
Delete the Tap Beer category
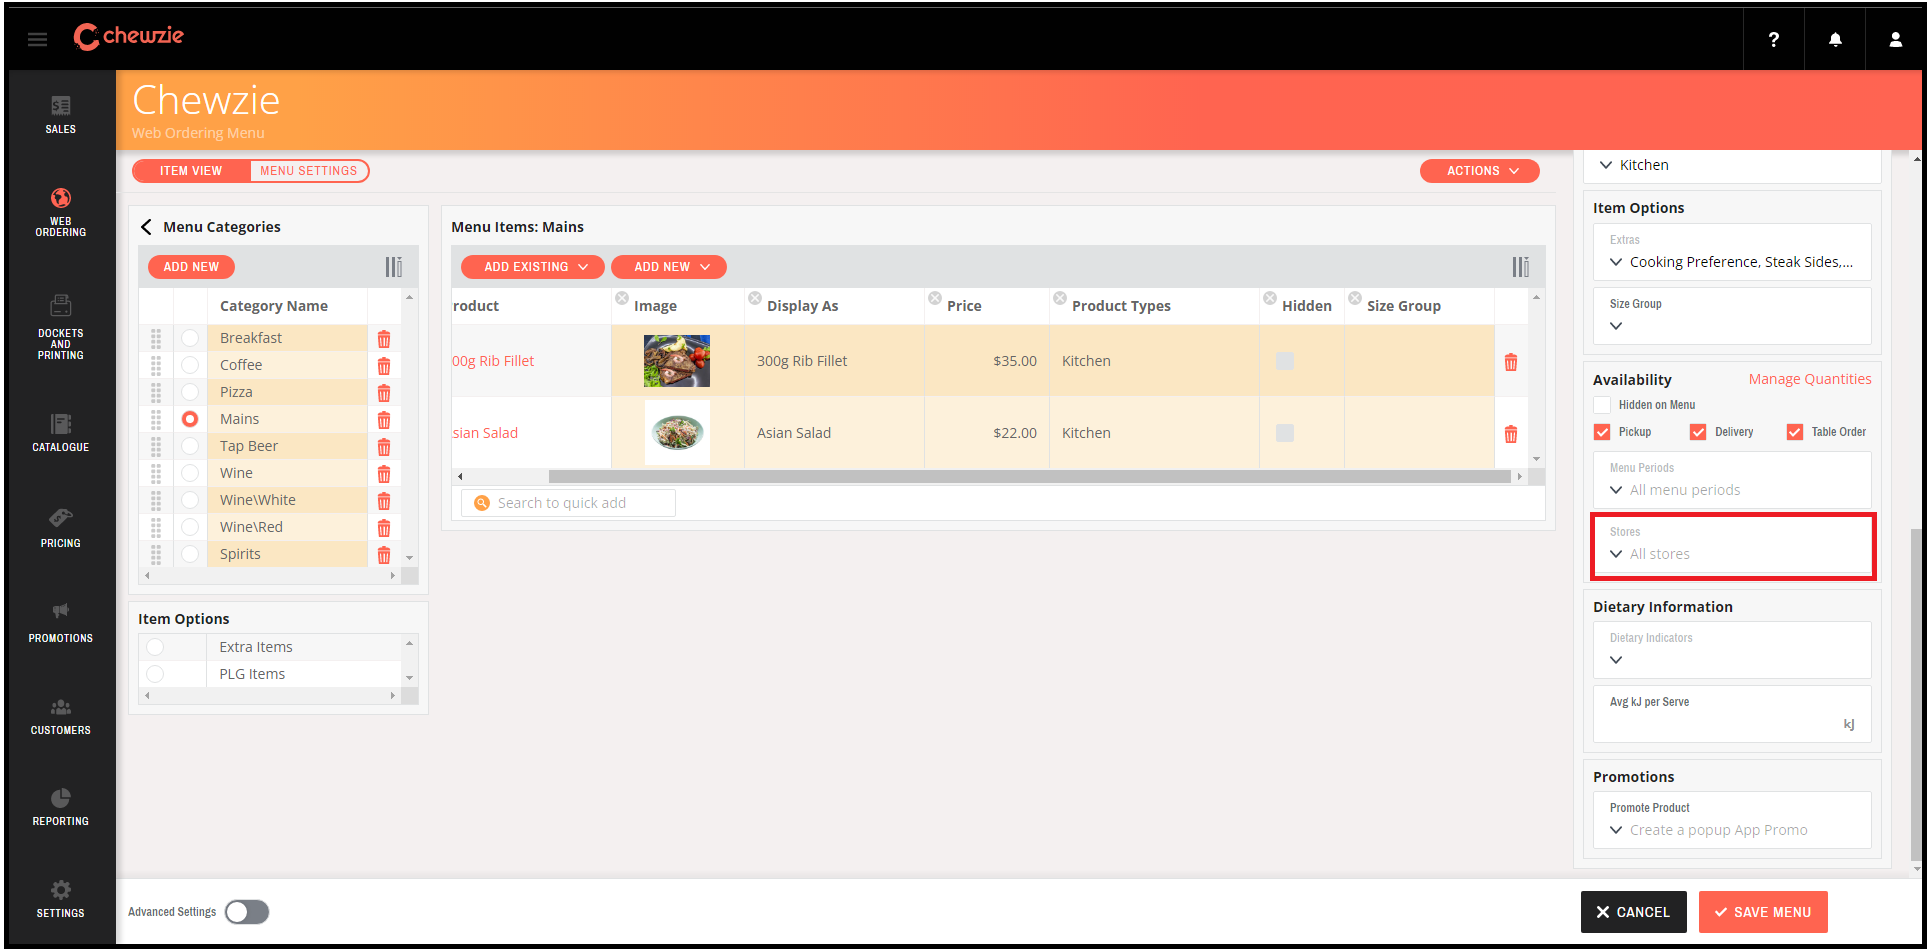click(x=384, y=447)
